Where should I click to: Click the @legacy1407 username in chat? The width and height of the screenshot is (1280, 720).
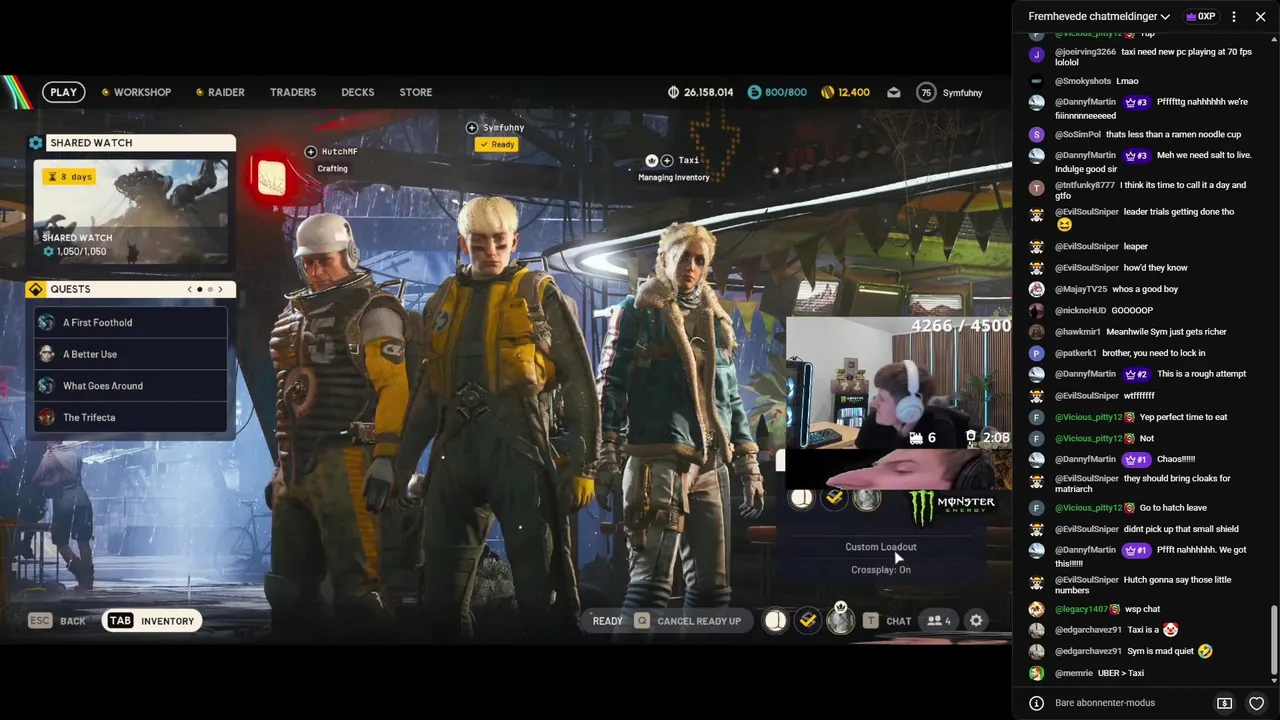(x=1081, y=609)
